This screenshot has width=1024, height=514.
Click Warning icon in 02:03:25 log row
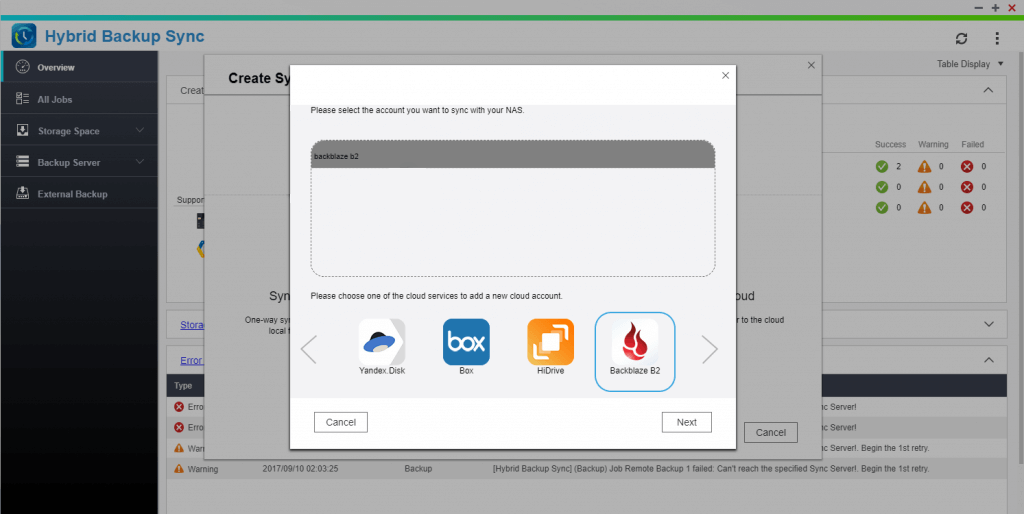[179, 468]
